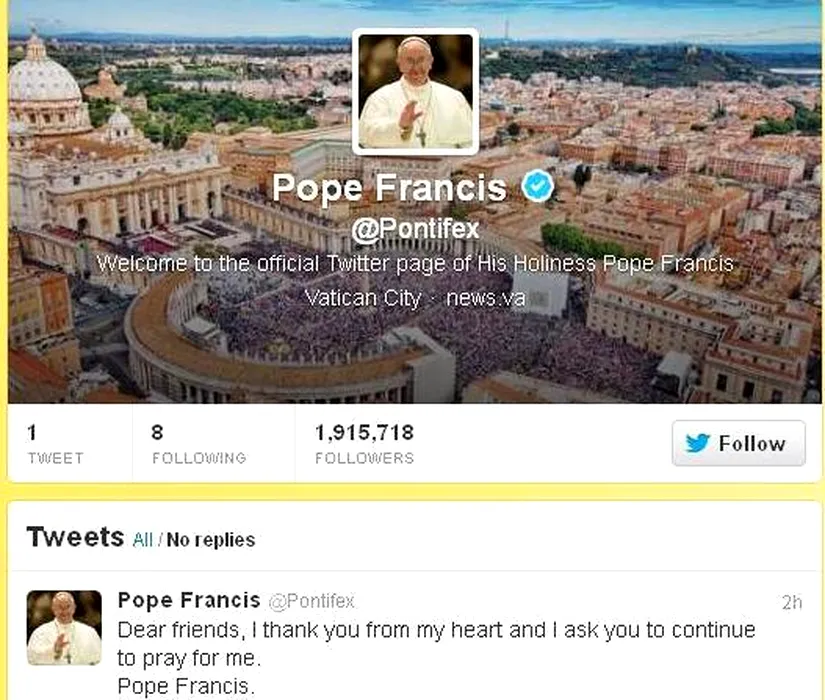View the 1 Tweet count stat
The width and height of the screenshot is (825, 700).
(55, 444)
